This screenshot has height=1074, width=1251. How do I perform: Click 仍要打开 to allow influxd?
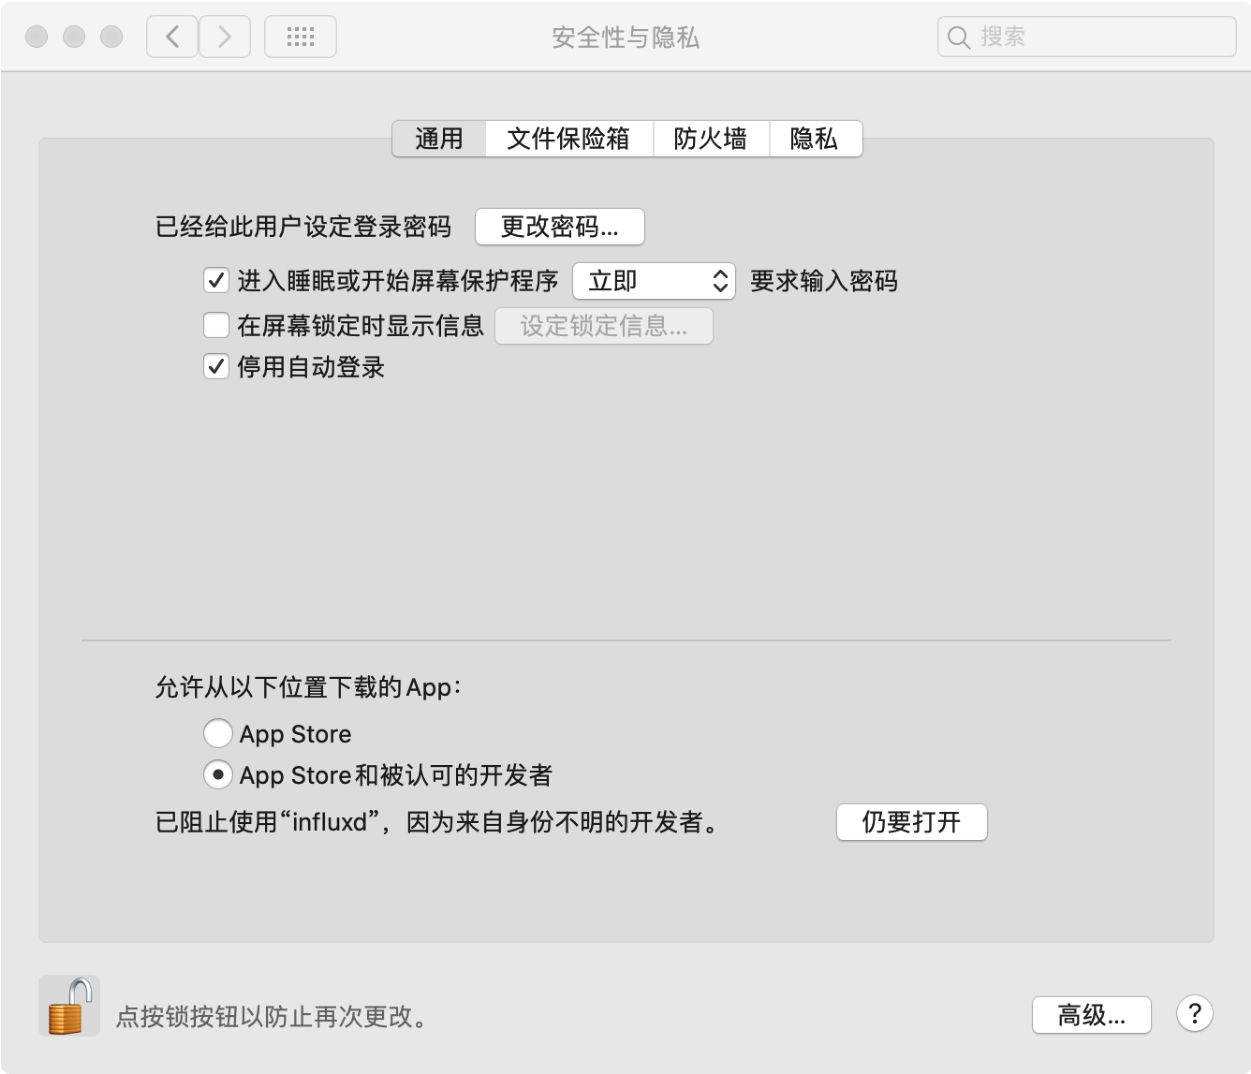911,822
